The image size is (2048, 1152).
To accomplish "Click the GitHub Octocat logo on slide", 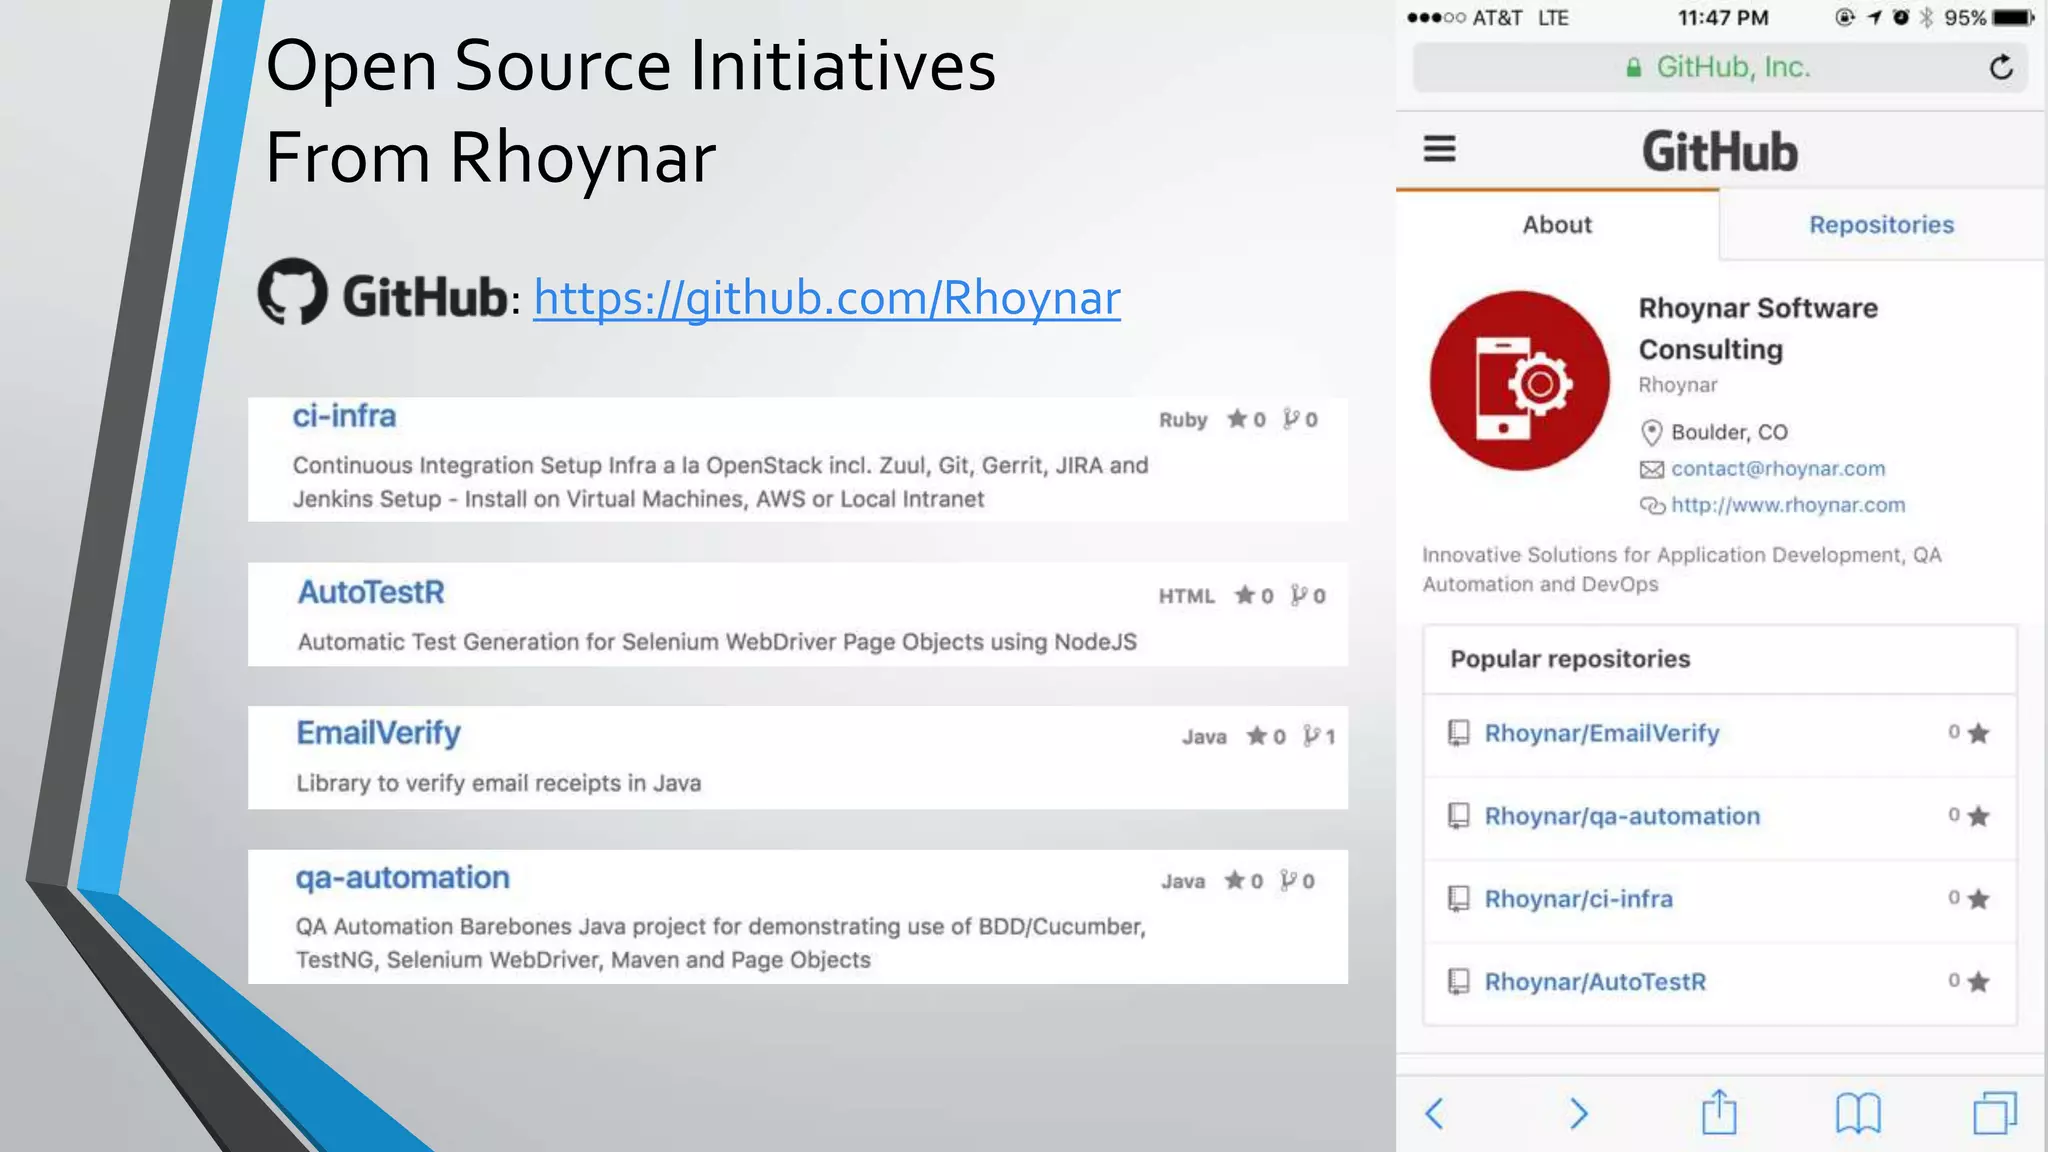I will point(292,292).
